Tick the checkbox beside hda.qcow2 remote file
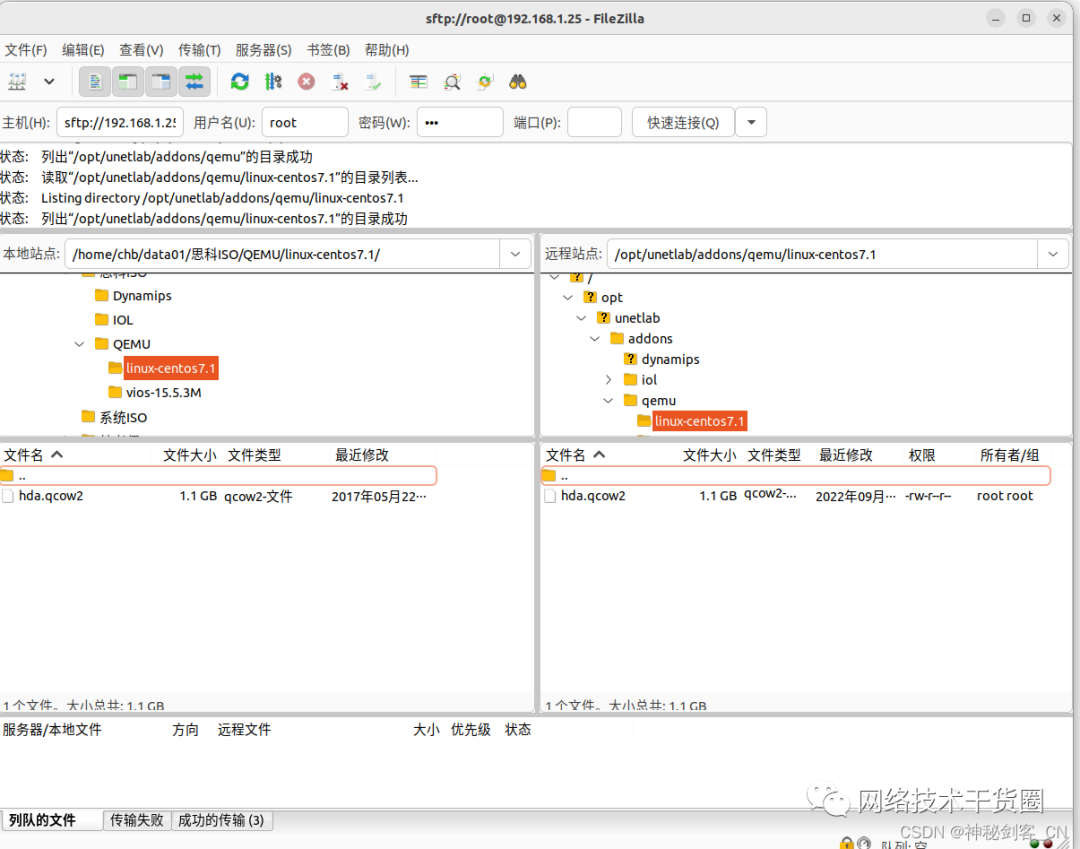1080x849 pixels. tap(552, 495)
